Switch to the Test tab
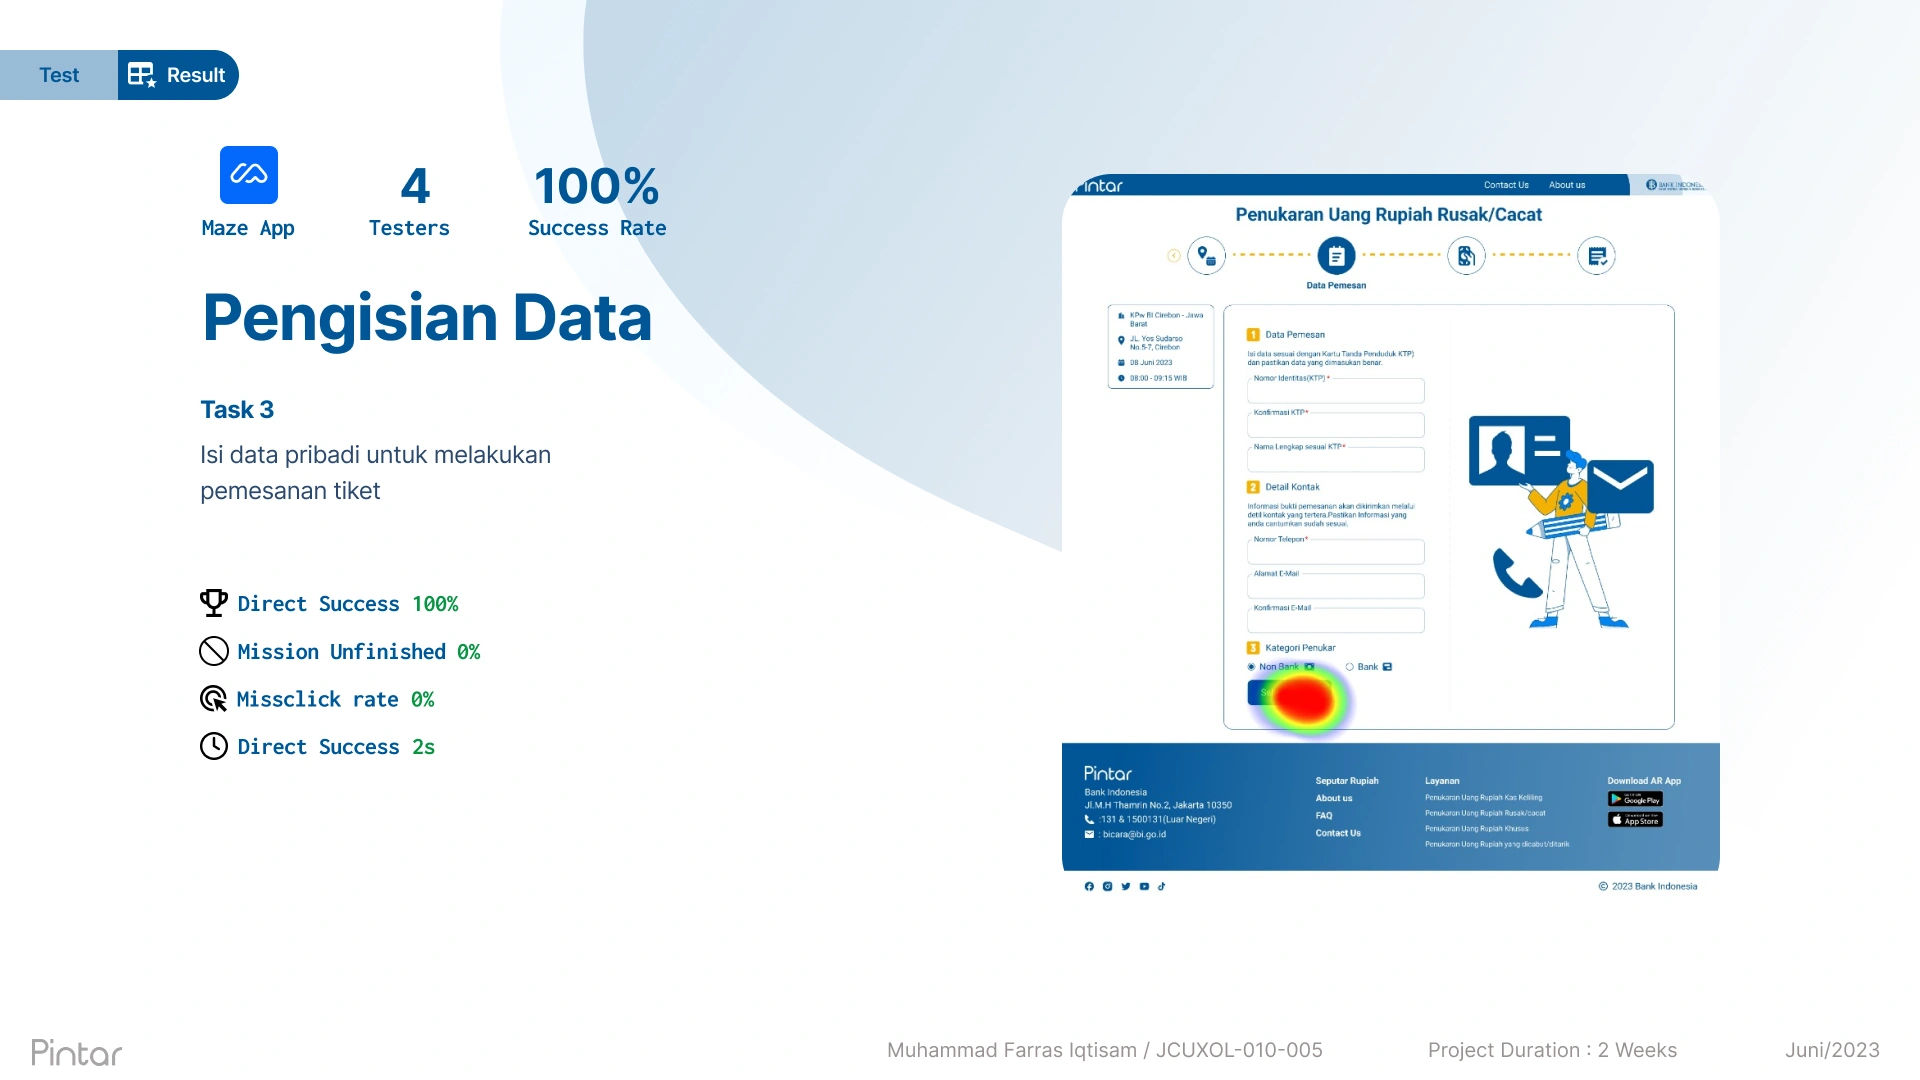The height and width of the screenshot is (1080, 1920). pyautogui.click(x=59, y=75)
